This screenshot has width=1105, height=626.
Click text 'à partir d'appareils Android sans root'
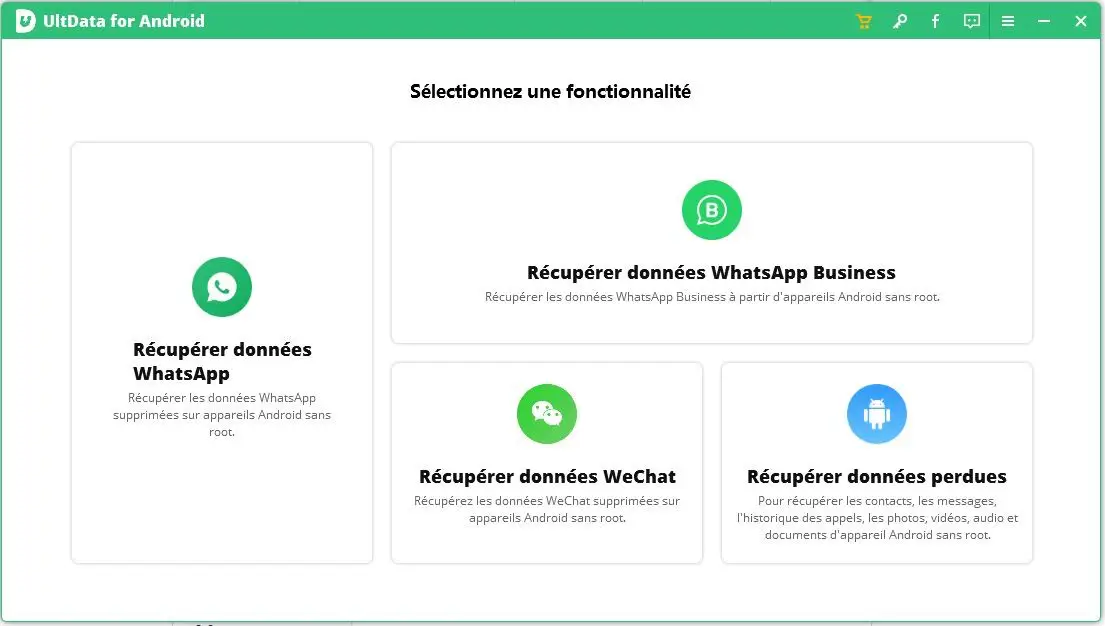(x=834, y=297)
